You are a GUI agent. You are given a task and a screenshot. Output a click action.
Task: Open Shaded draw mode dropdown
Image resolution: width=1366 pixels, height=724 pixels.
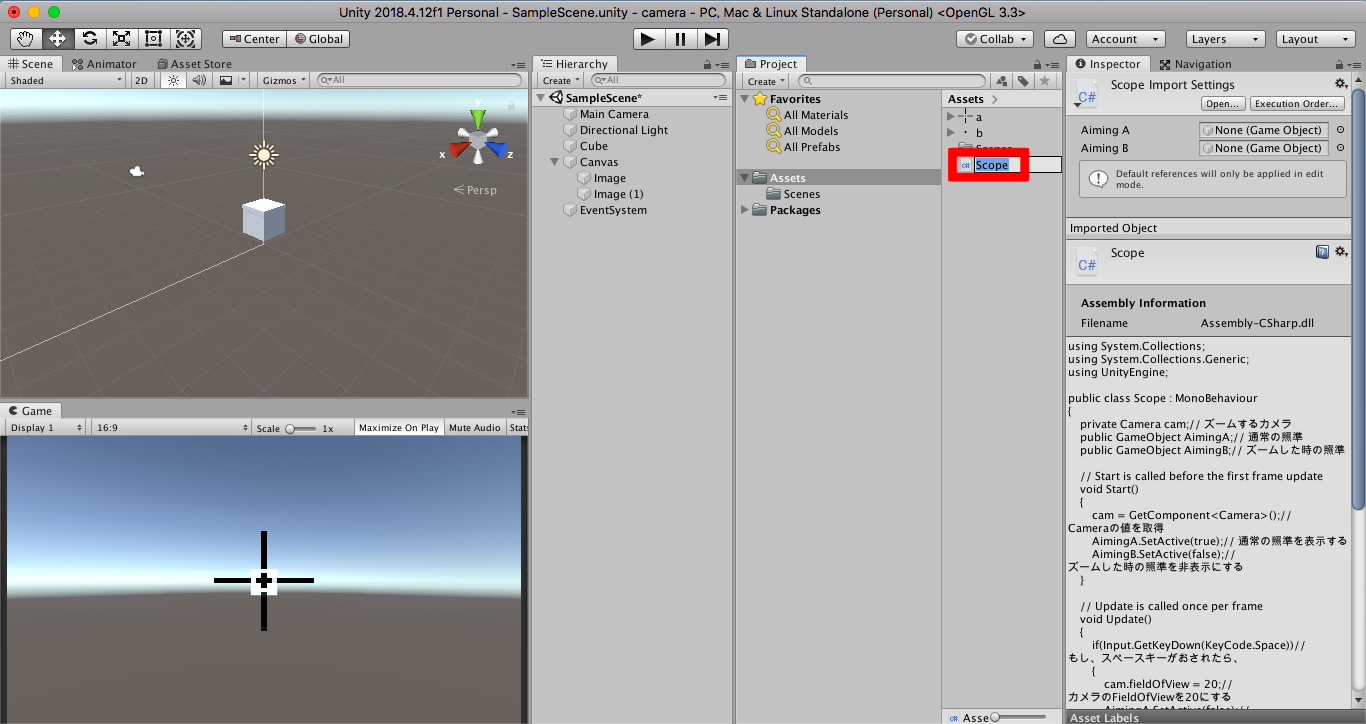pos(65,80)
